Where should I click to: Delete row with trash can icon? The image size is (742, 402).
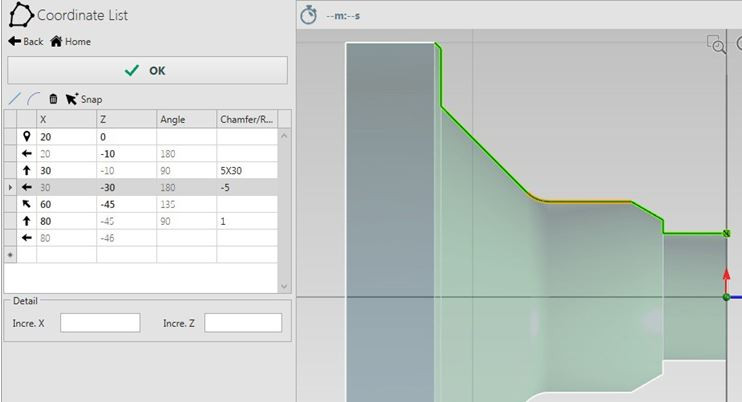[x=53, y=99]
